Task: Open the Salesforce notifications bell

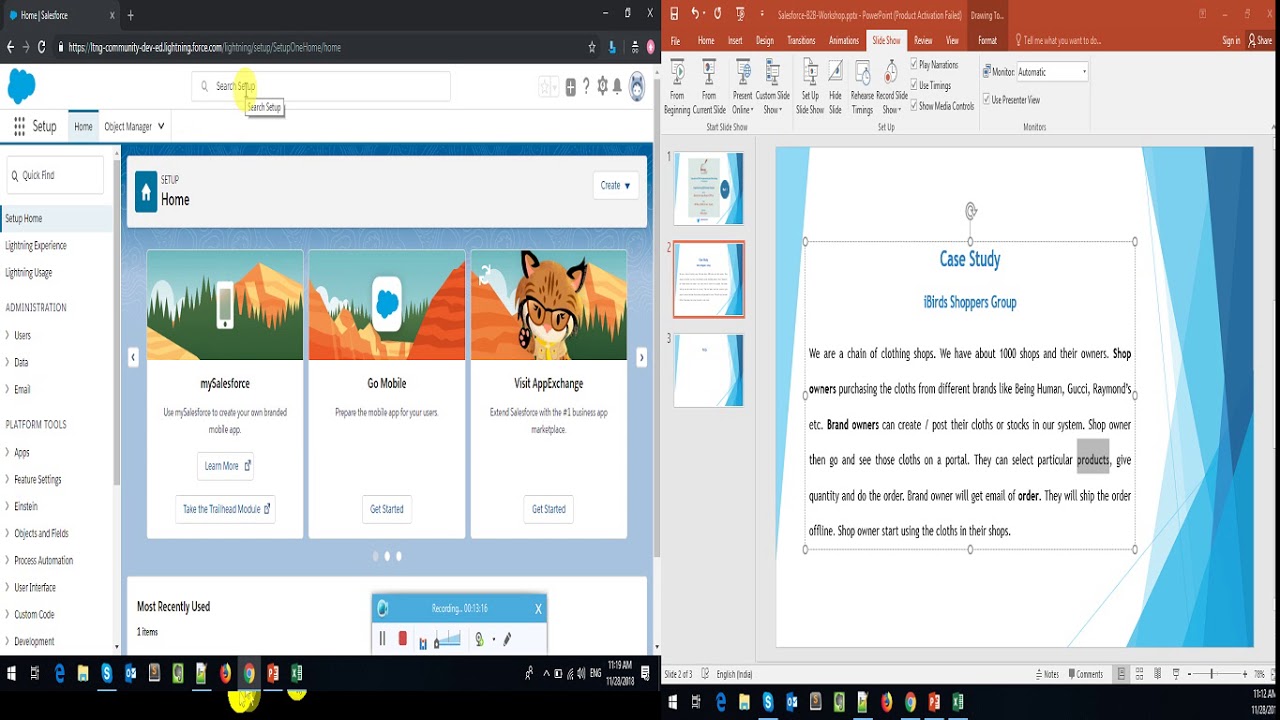Action: [x=617, y=87]
